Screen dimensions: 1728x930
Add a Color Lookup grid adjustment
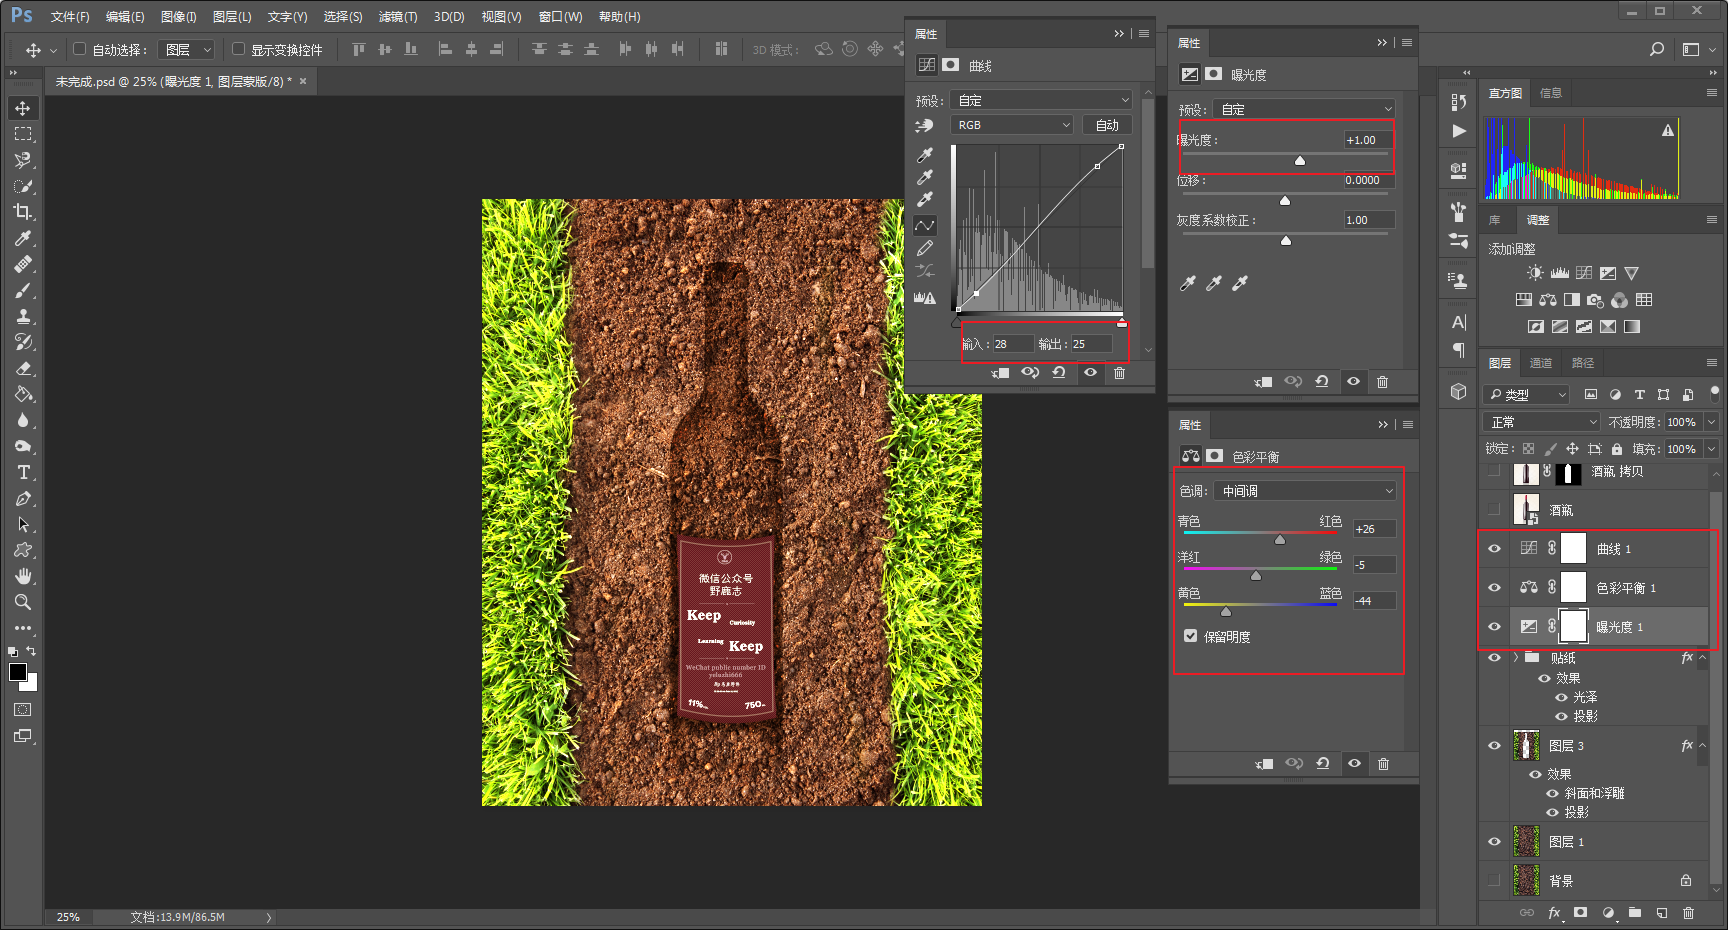click(1644, 300)
